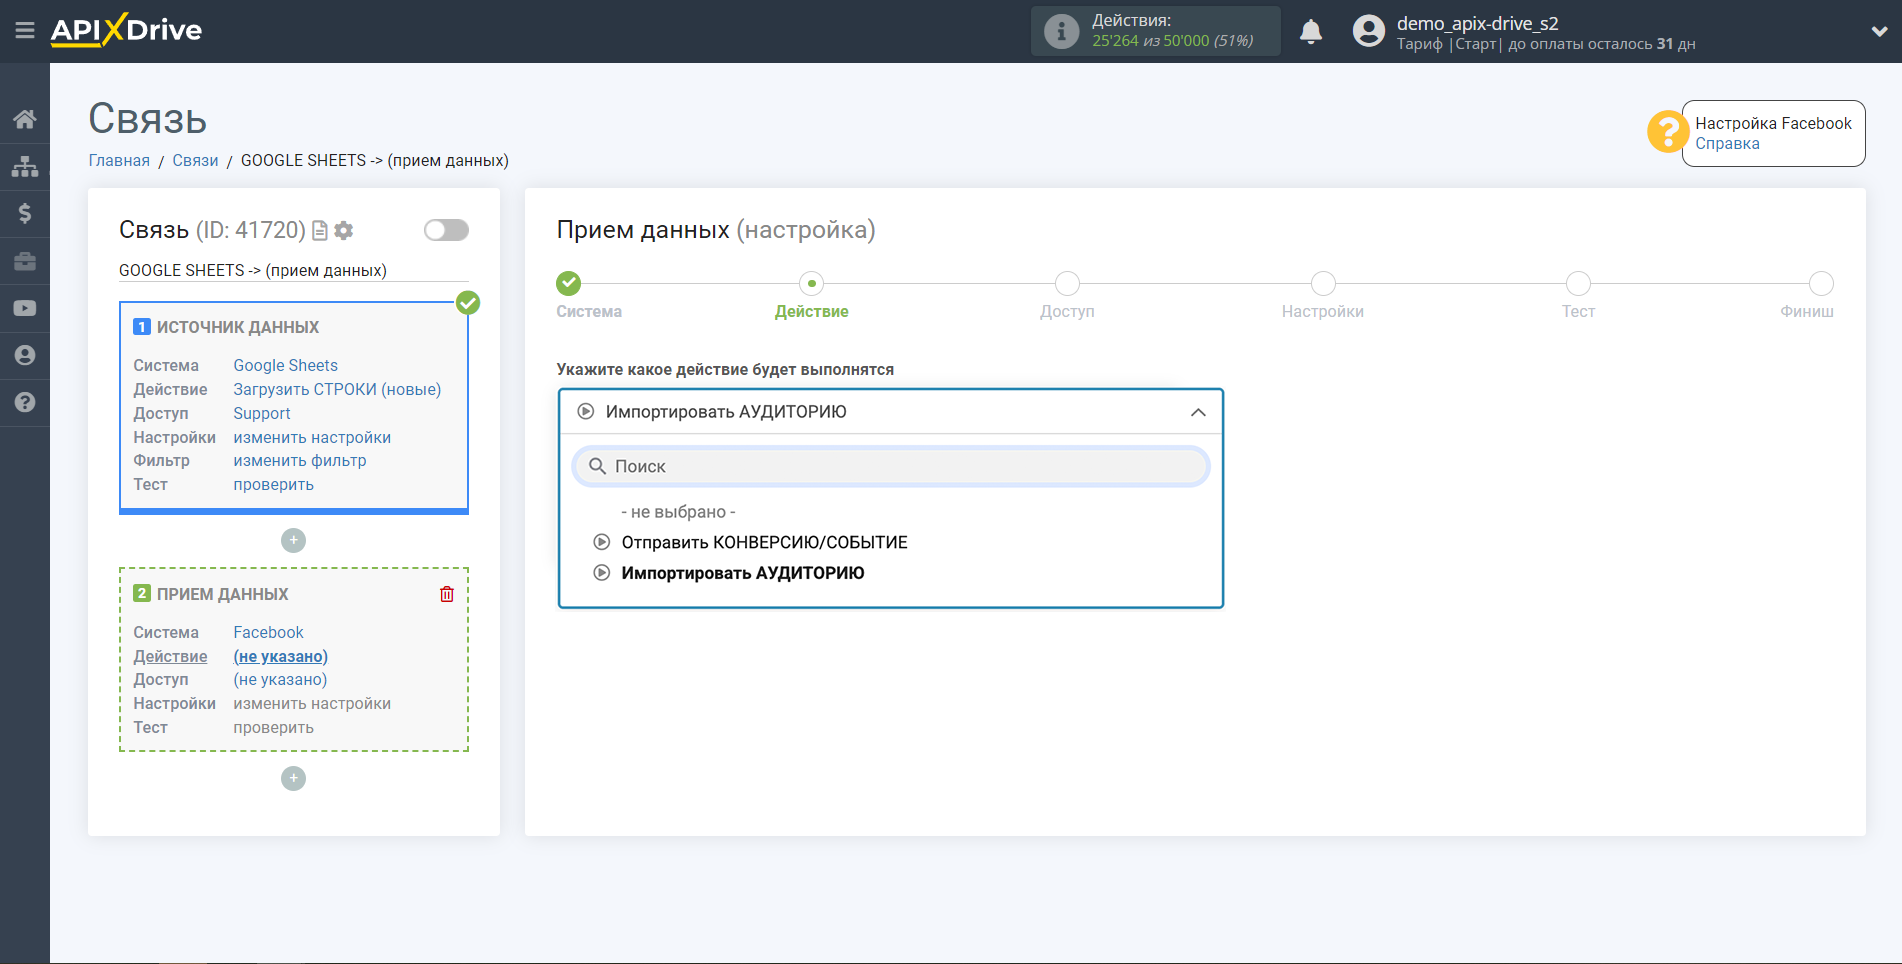Open the notifications bell

pyautogui.click(x=1311, y=32)
